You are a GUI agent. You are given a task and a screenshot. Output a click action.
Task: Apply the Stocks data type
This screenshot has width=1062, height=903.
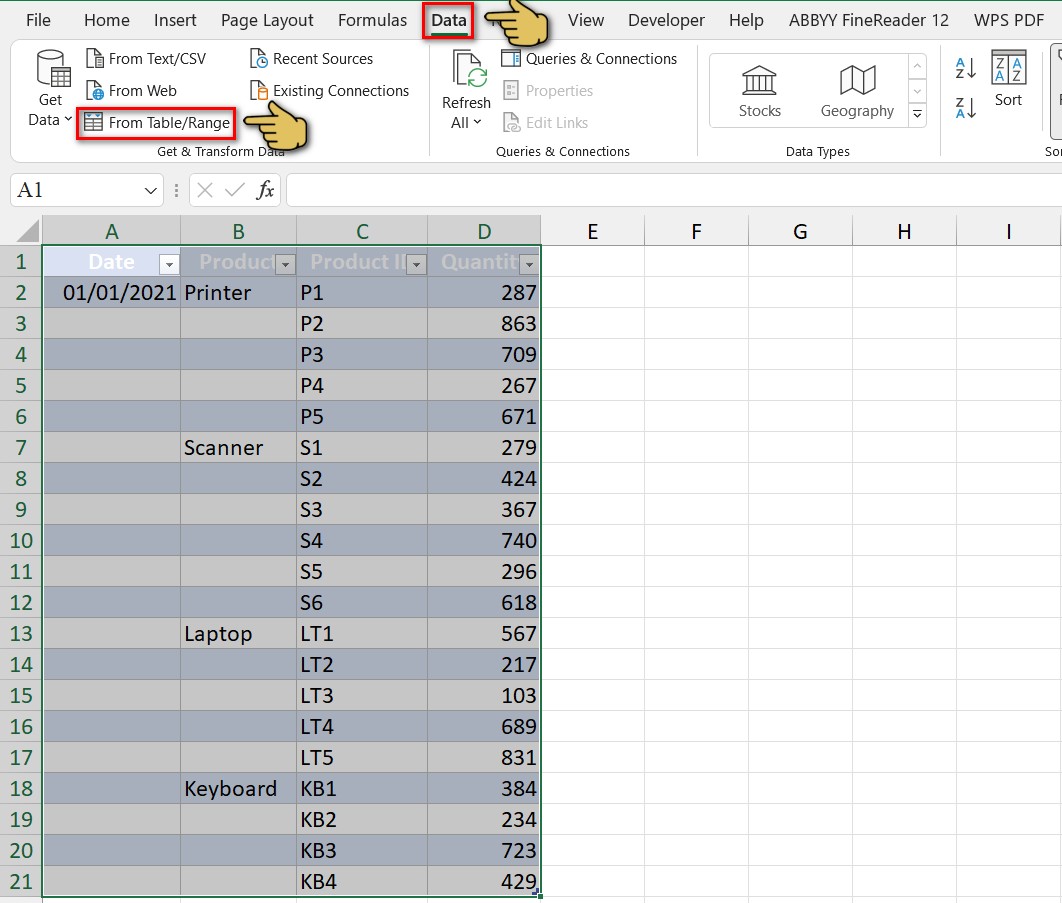[759, 90]
